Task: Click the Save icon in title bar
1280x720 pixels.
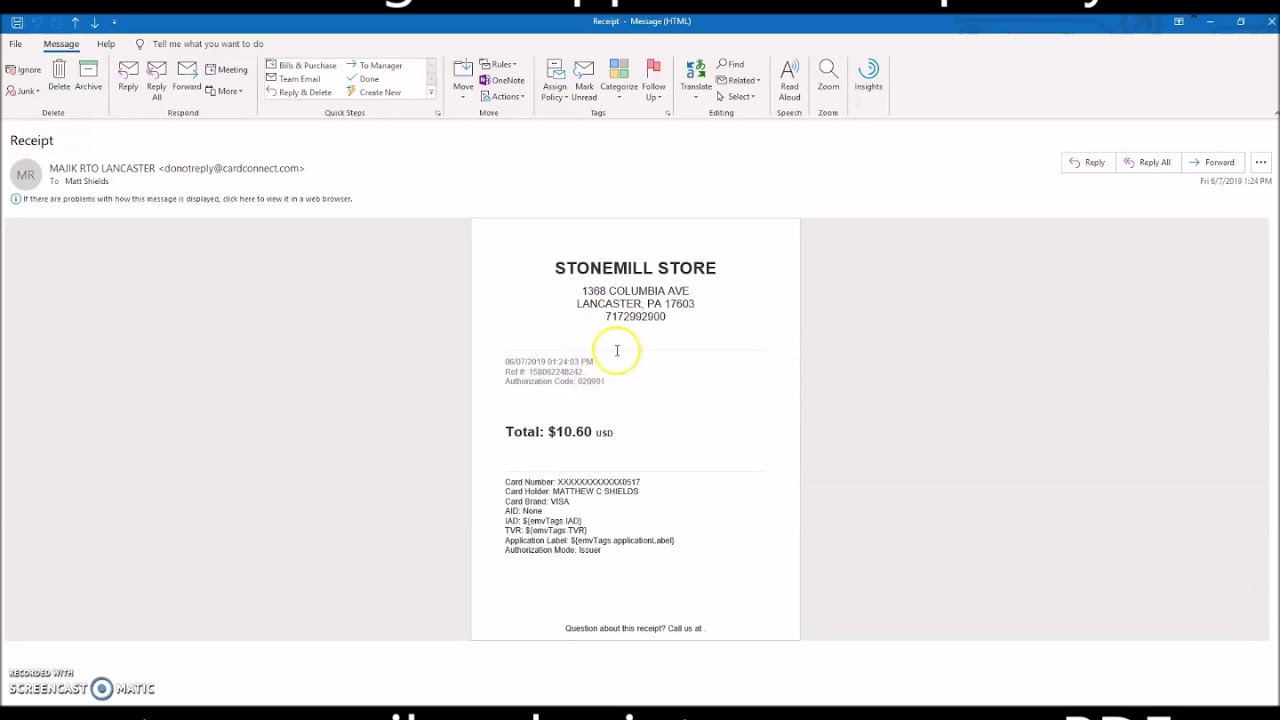Action: click(17, 22)
